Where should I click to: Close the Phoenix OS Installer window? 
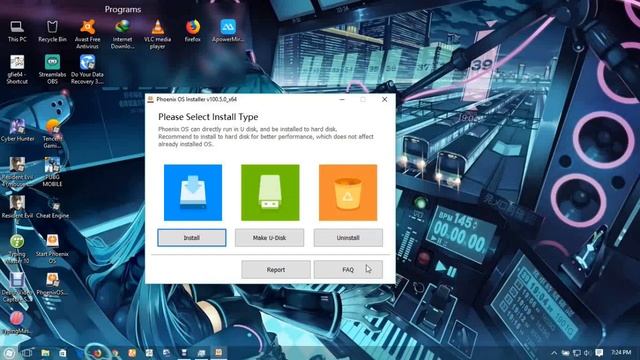tap(384, 99)
